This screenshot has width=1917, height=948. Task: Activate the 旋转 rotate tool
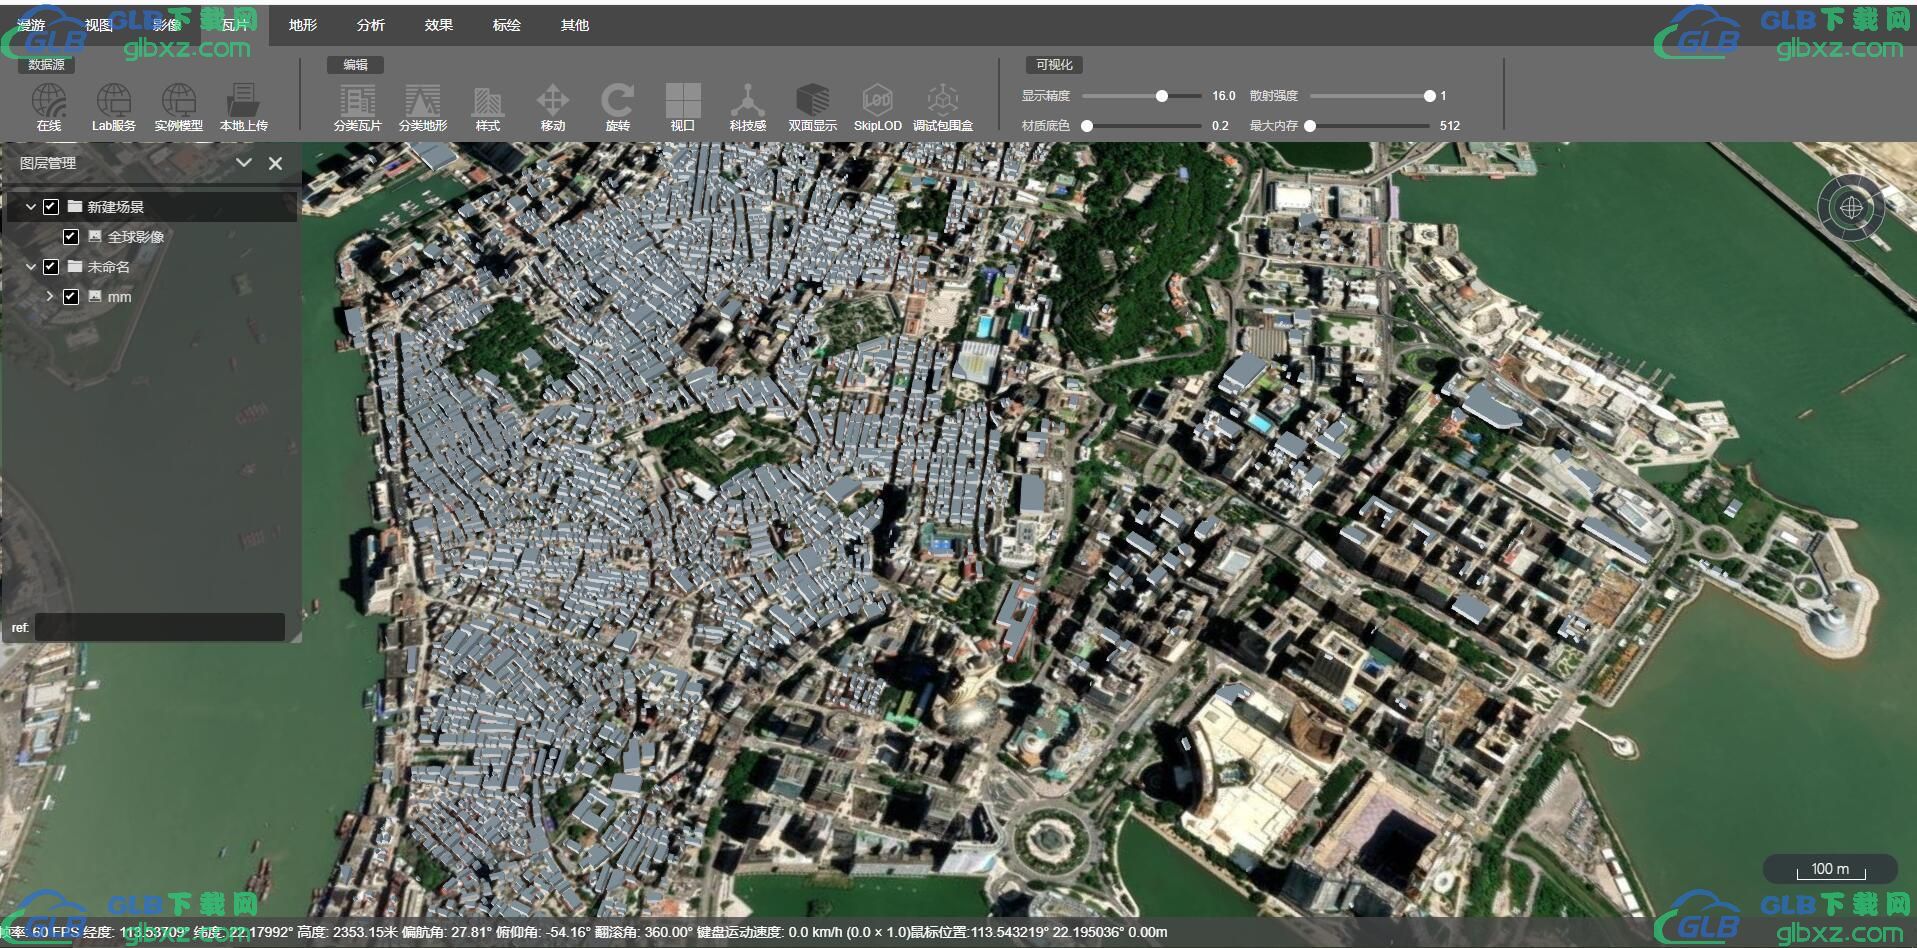[617, 107]
